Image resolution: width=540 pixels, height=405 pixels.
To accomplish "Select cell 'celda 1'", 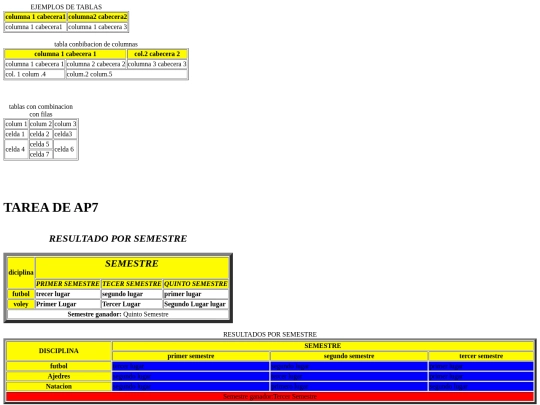I will (x=16, y=134).
